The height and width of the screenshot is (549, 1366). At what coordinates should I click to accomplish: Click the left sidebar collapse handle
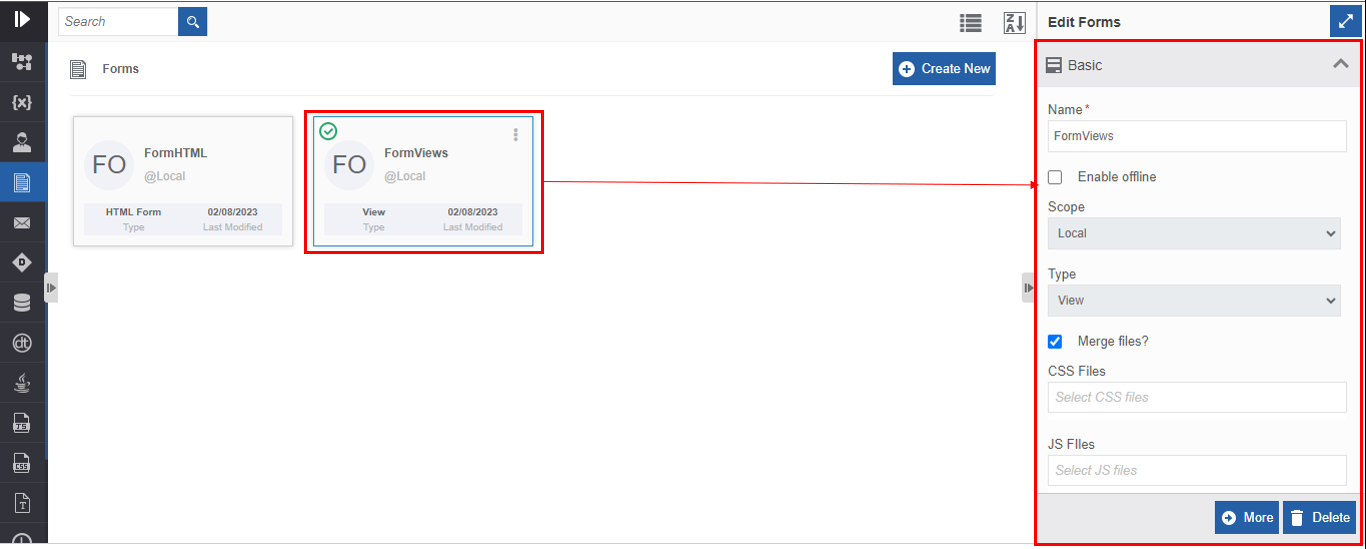(51, 287)
